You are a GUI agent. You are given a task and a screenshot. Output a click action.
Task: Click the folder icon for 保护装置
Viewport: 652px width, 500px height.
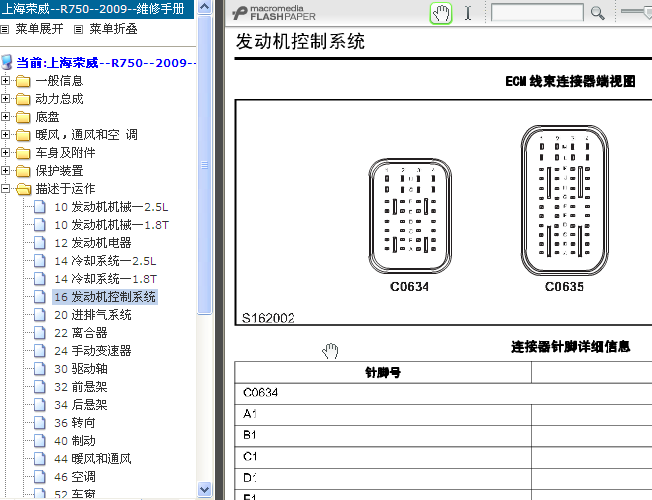[23, 171]
